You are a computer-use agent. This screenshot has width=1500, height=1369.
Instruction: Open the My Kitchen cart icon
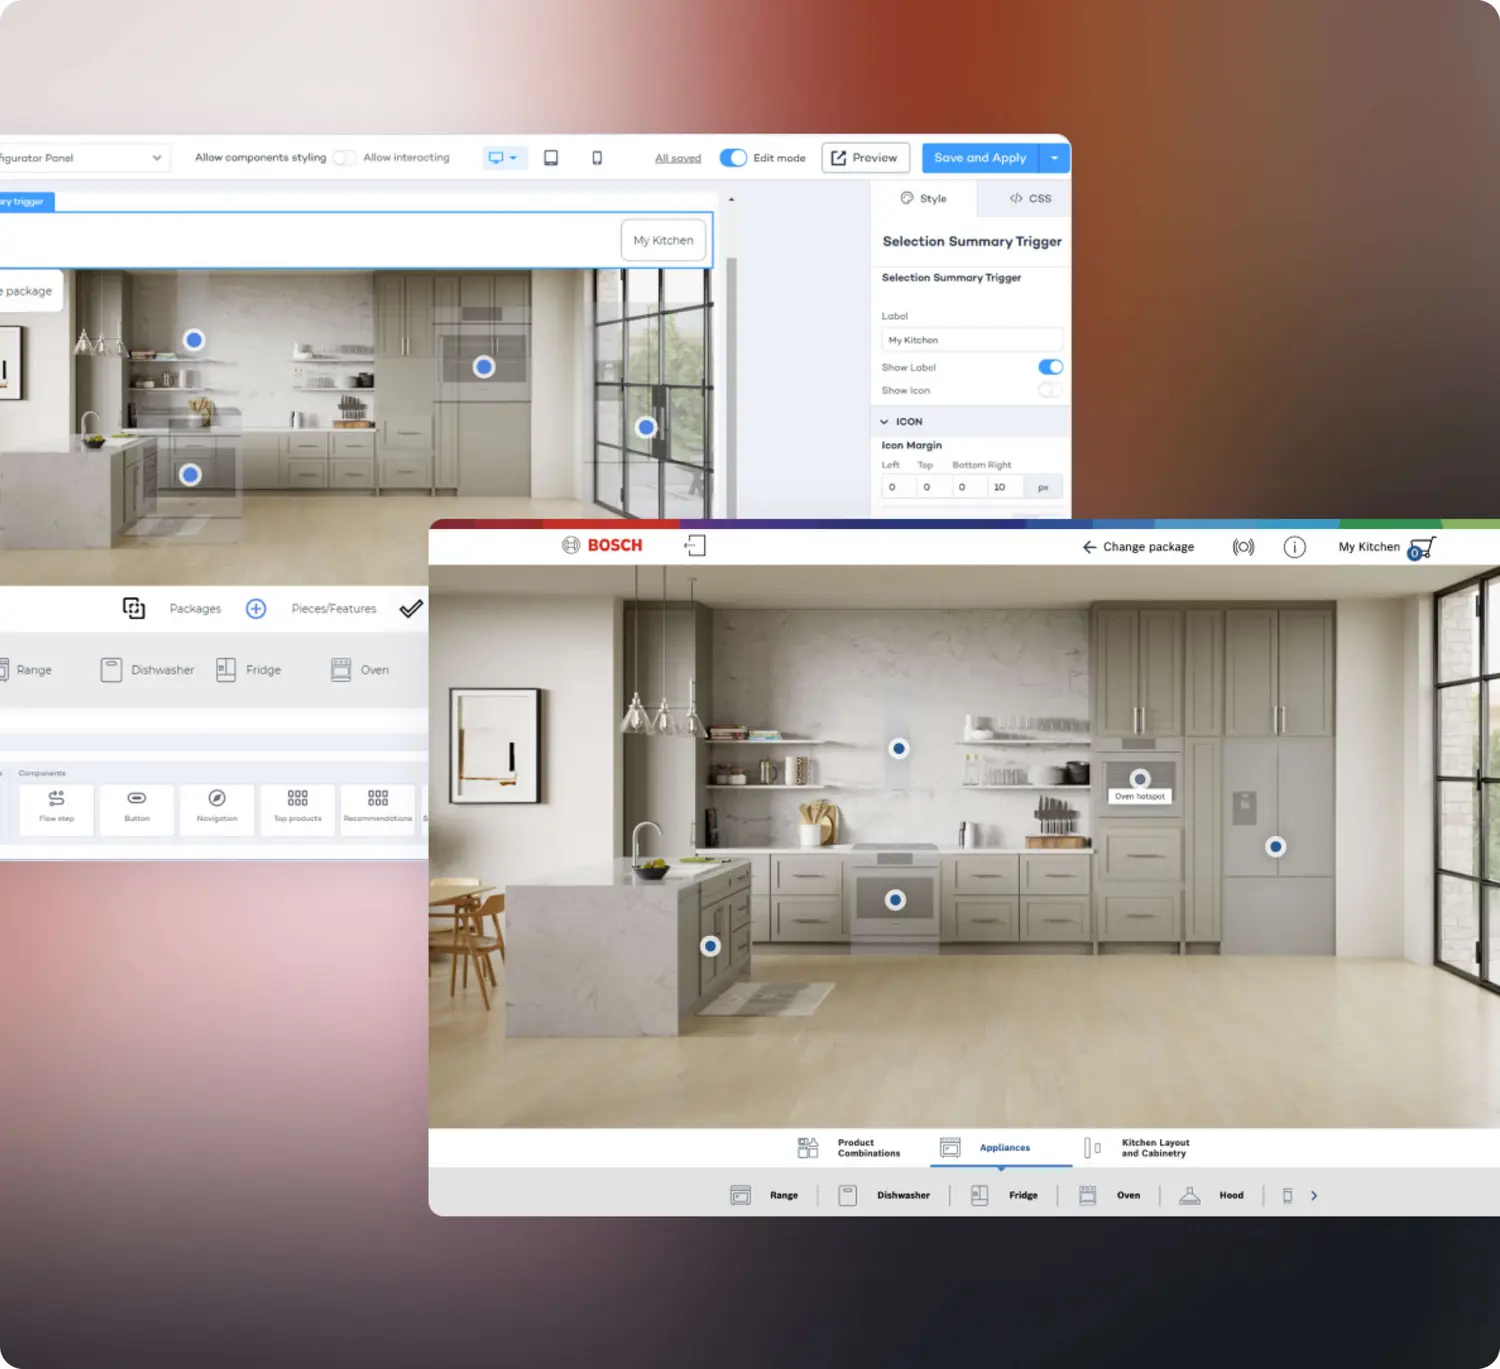coord(1421,548)
